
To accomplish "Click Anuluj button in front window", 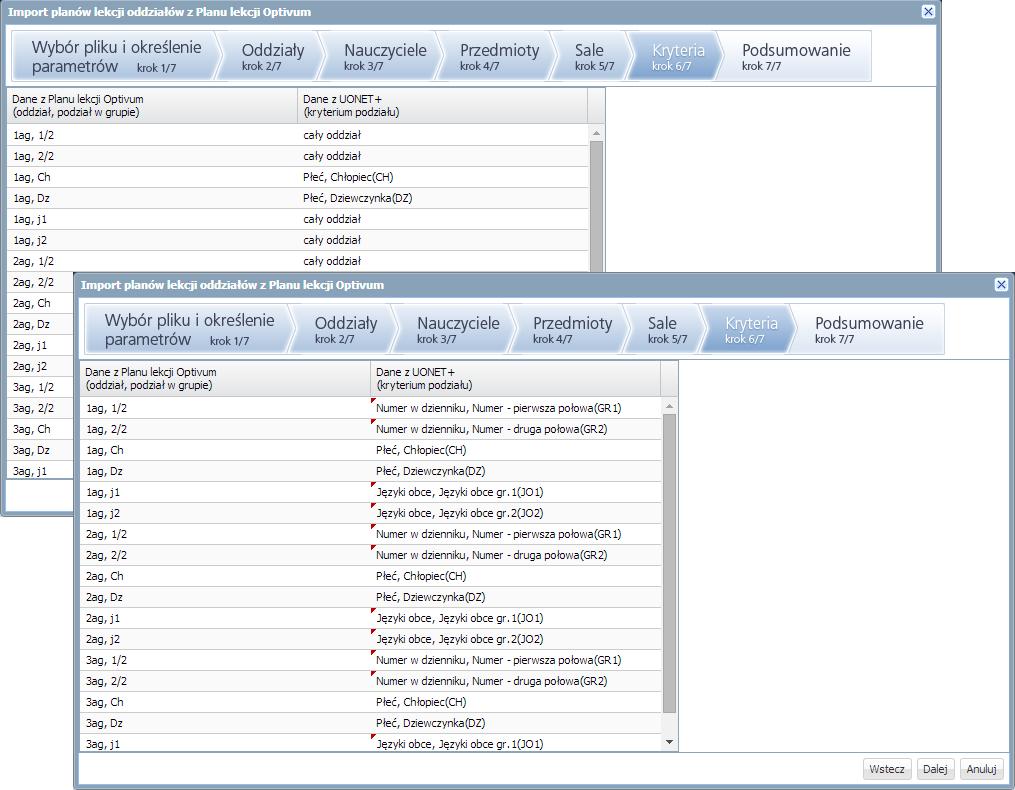I will click(x=981, y=769).
